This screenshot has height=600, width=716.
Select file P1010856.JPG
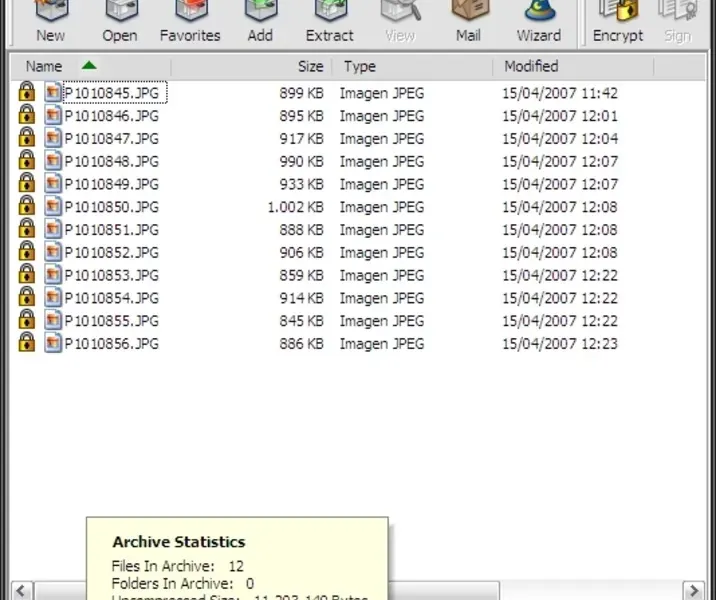112,344
